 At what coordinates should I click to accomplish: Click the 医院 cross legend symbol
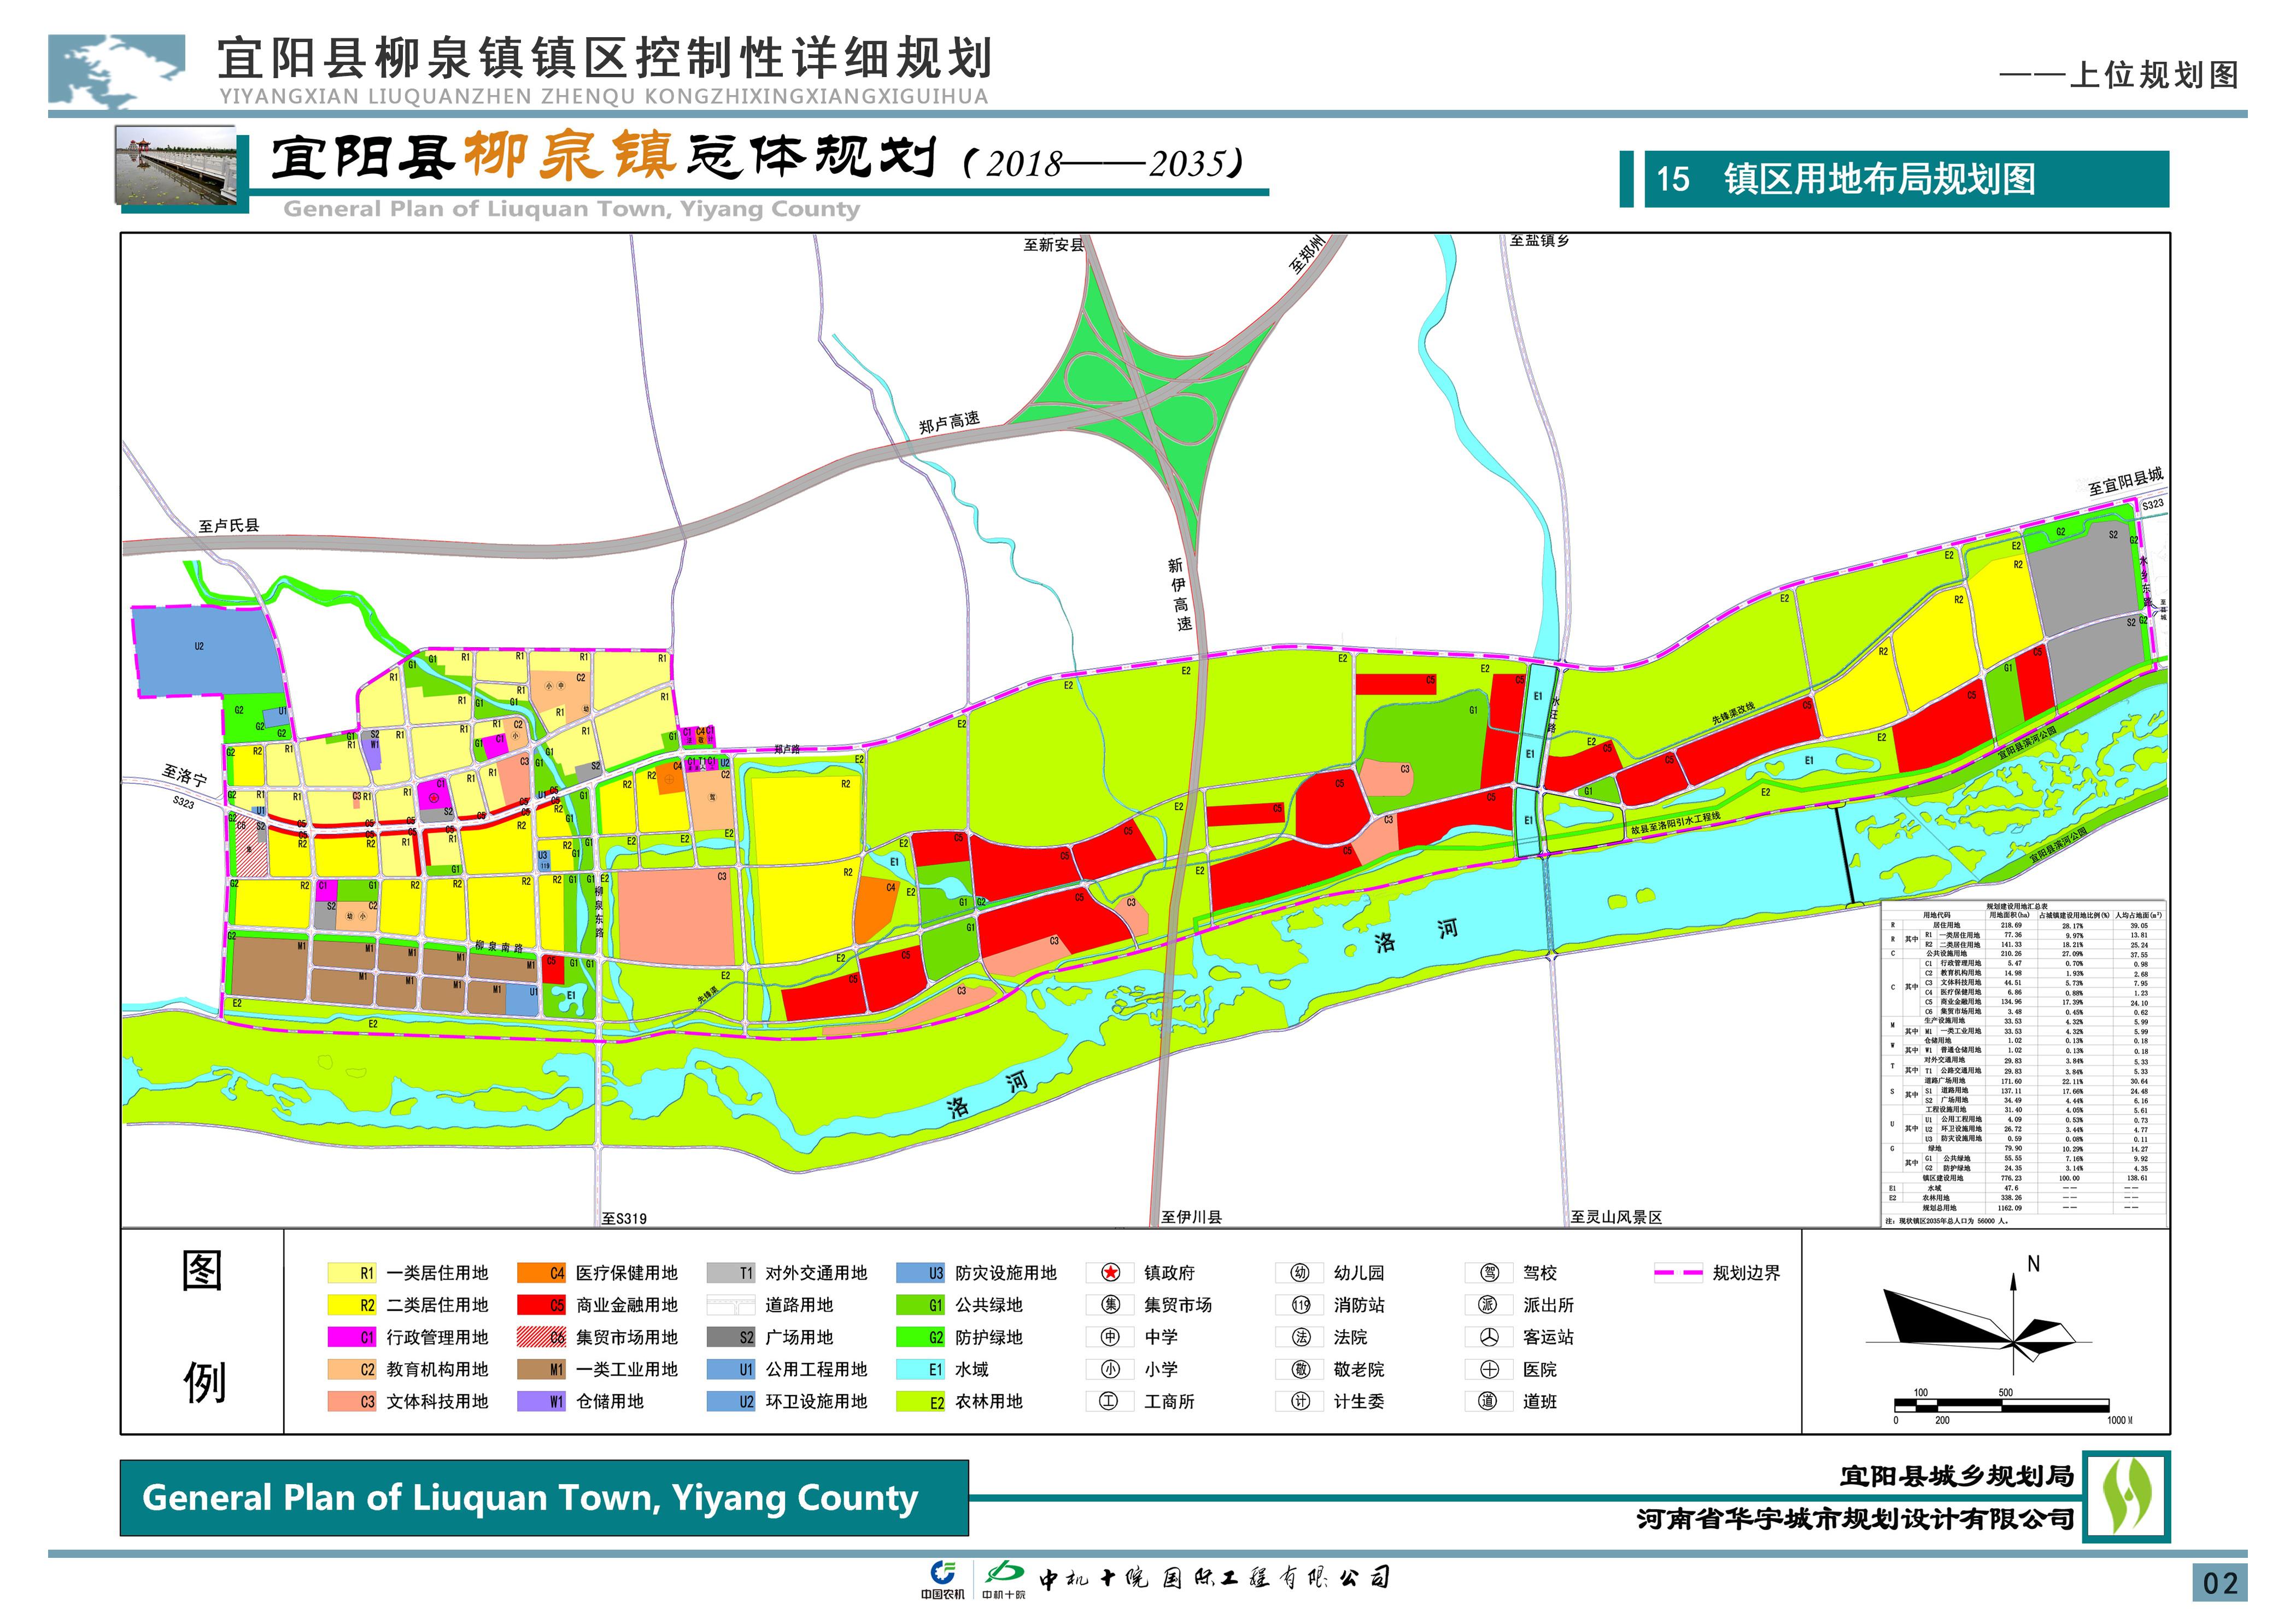pyautogui.click(x=1489, y=1369)
